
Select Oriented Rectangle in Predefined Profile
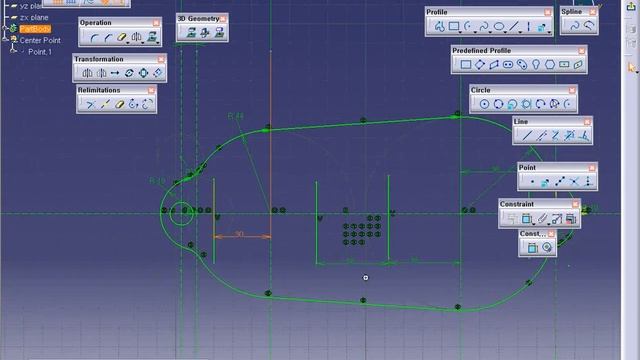tap(480, 64)
